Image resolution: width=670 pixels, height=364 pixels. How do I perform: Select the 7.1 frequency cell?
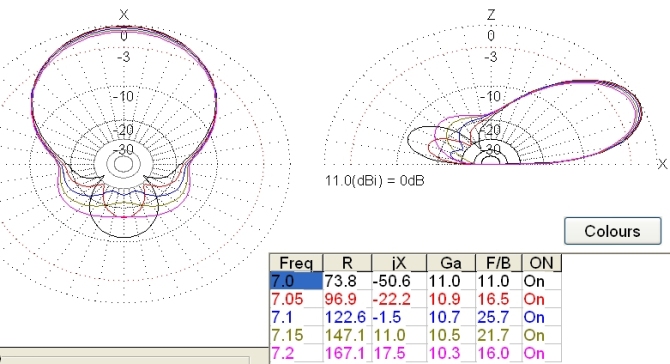coord(297,317)
